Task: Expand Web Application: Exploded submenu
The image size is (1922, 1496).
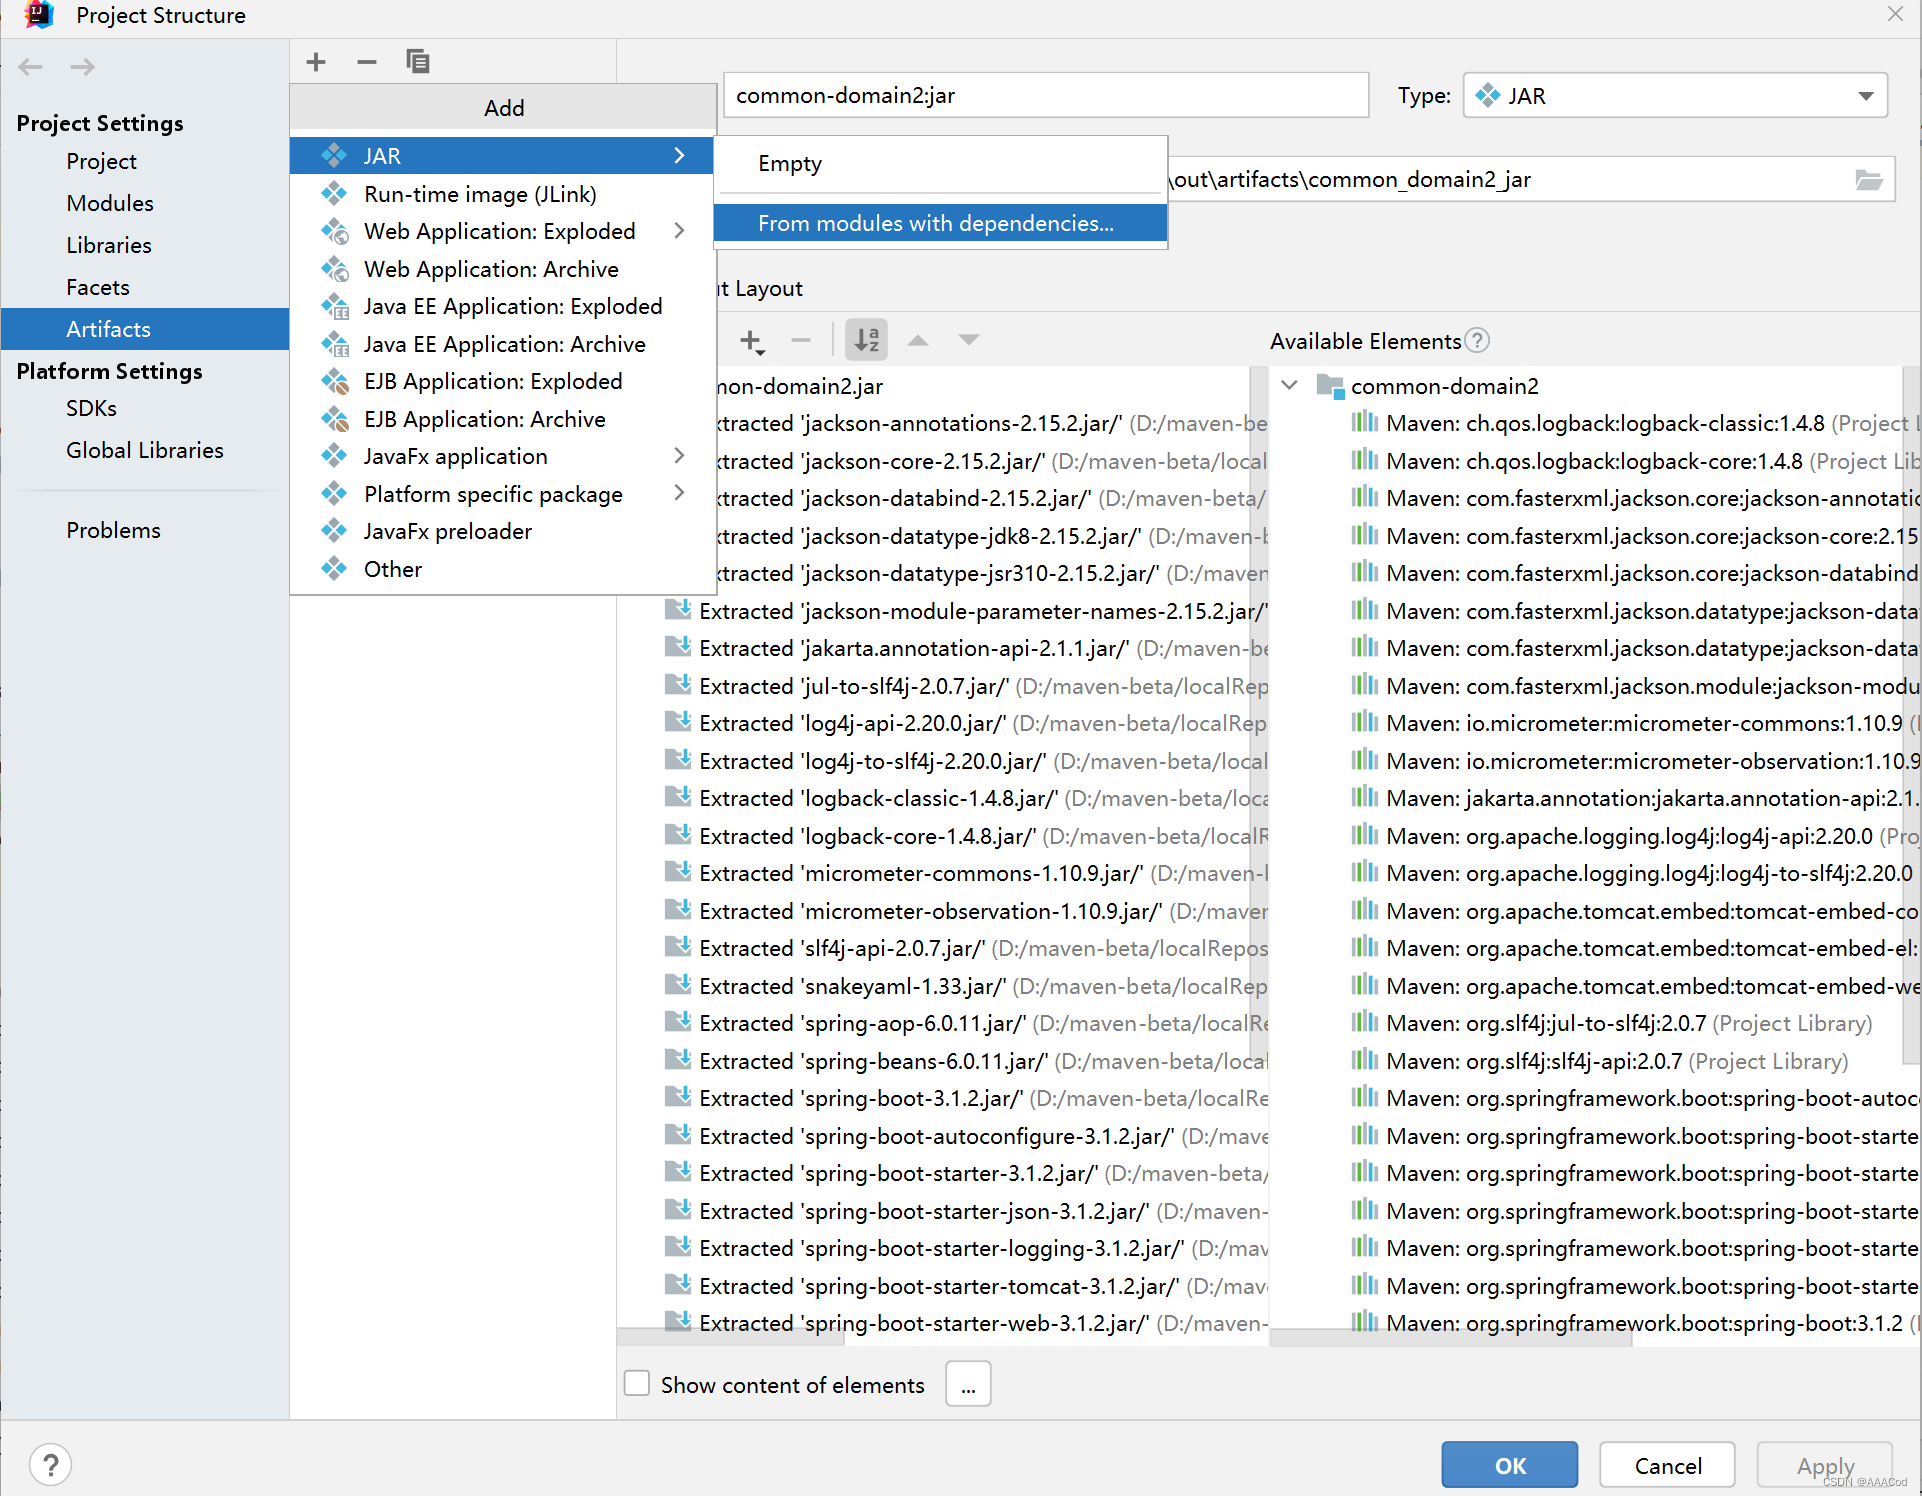Action: coord(679,231)
